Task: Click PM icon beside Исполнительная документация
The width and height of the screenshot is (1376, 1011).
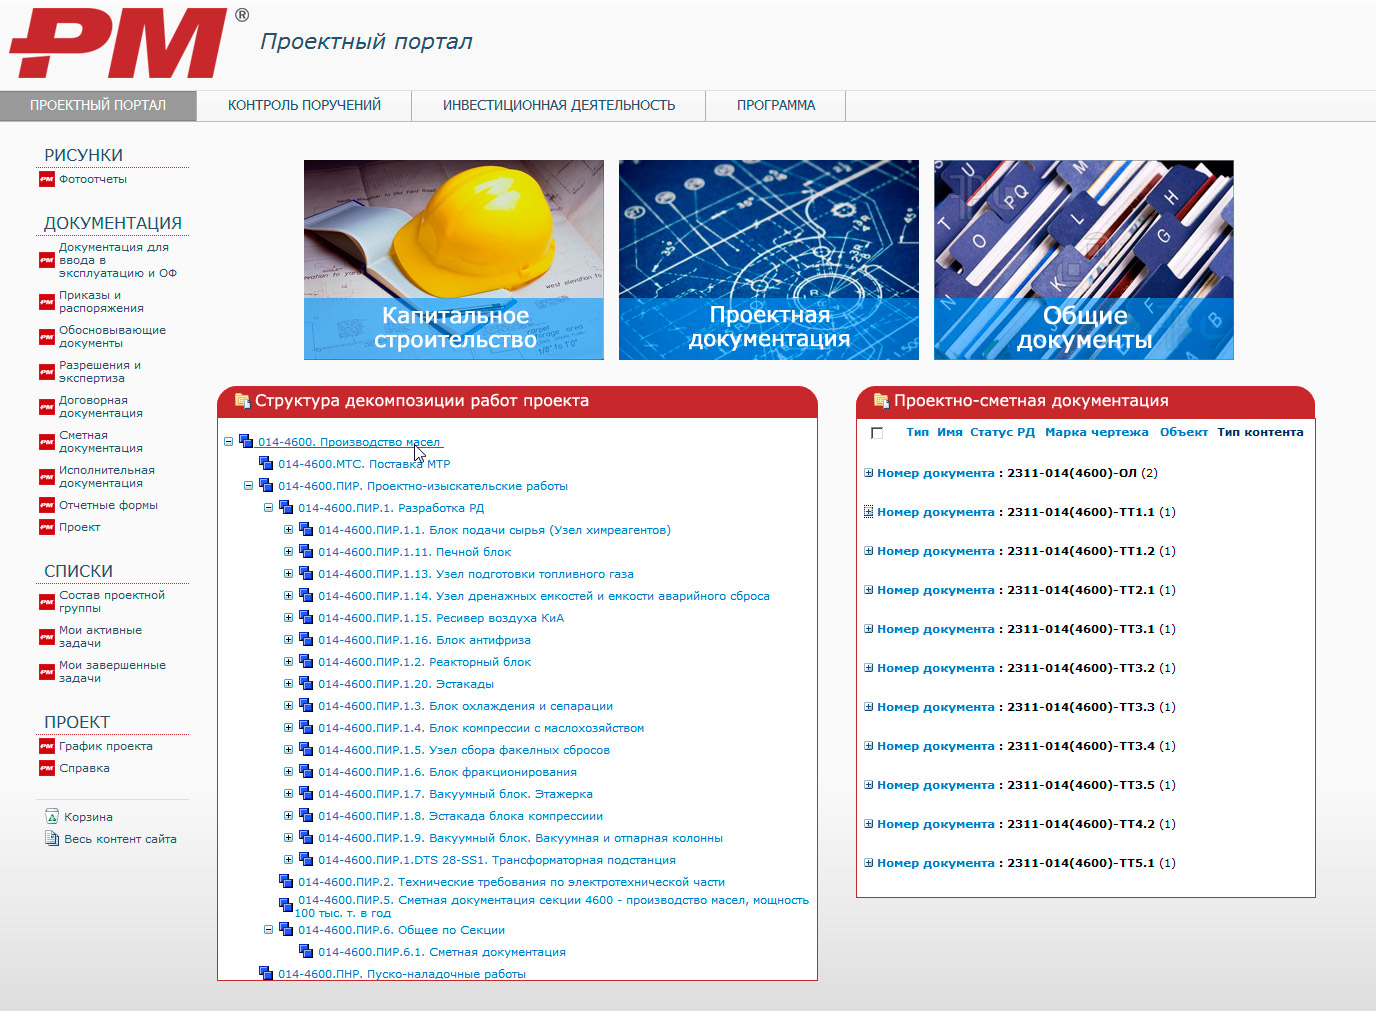Action: point(47,477)
